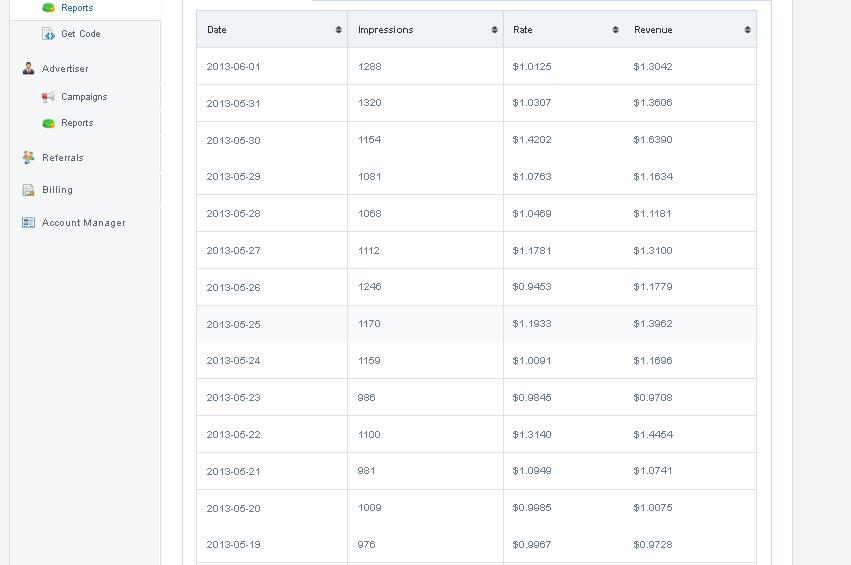The height and width of the screenshot is (565, 851).
Task: Go to Account Manager link
Action: pos(84,223)
